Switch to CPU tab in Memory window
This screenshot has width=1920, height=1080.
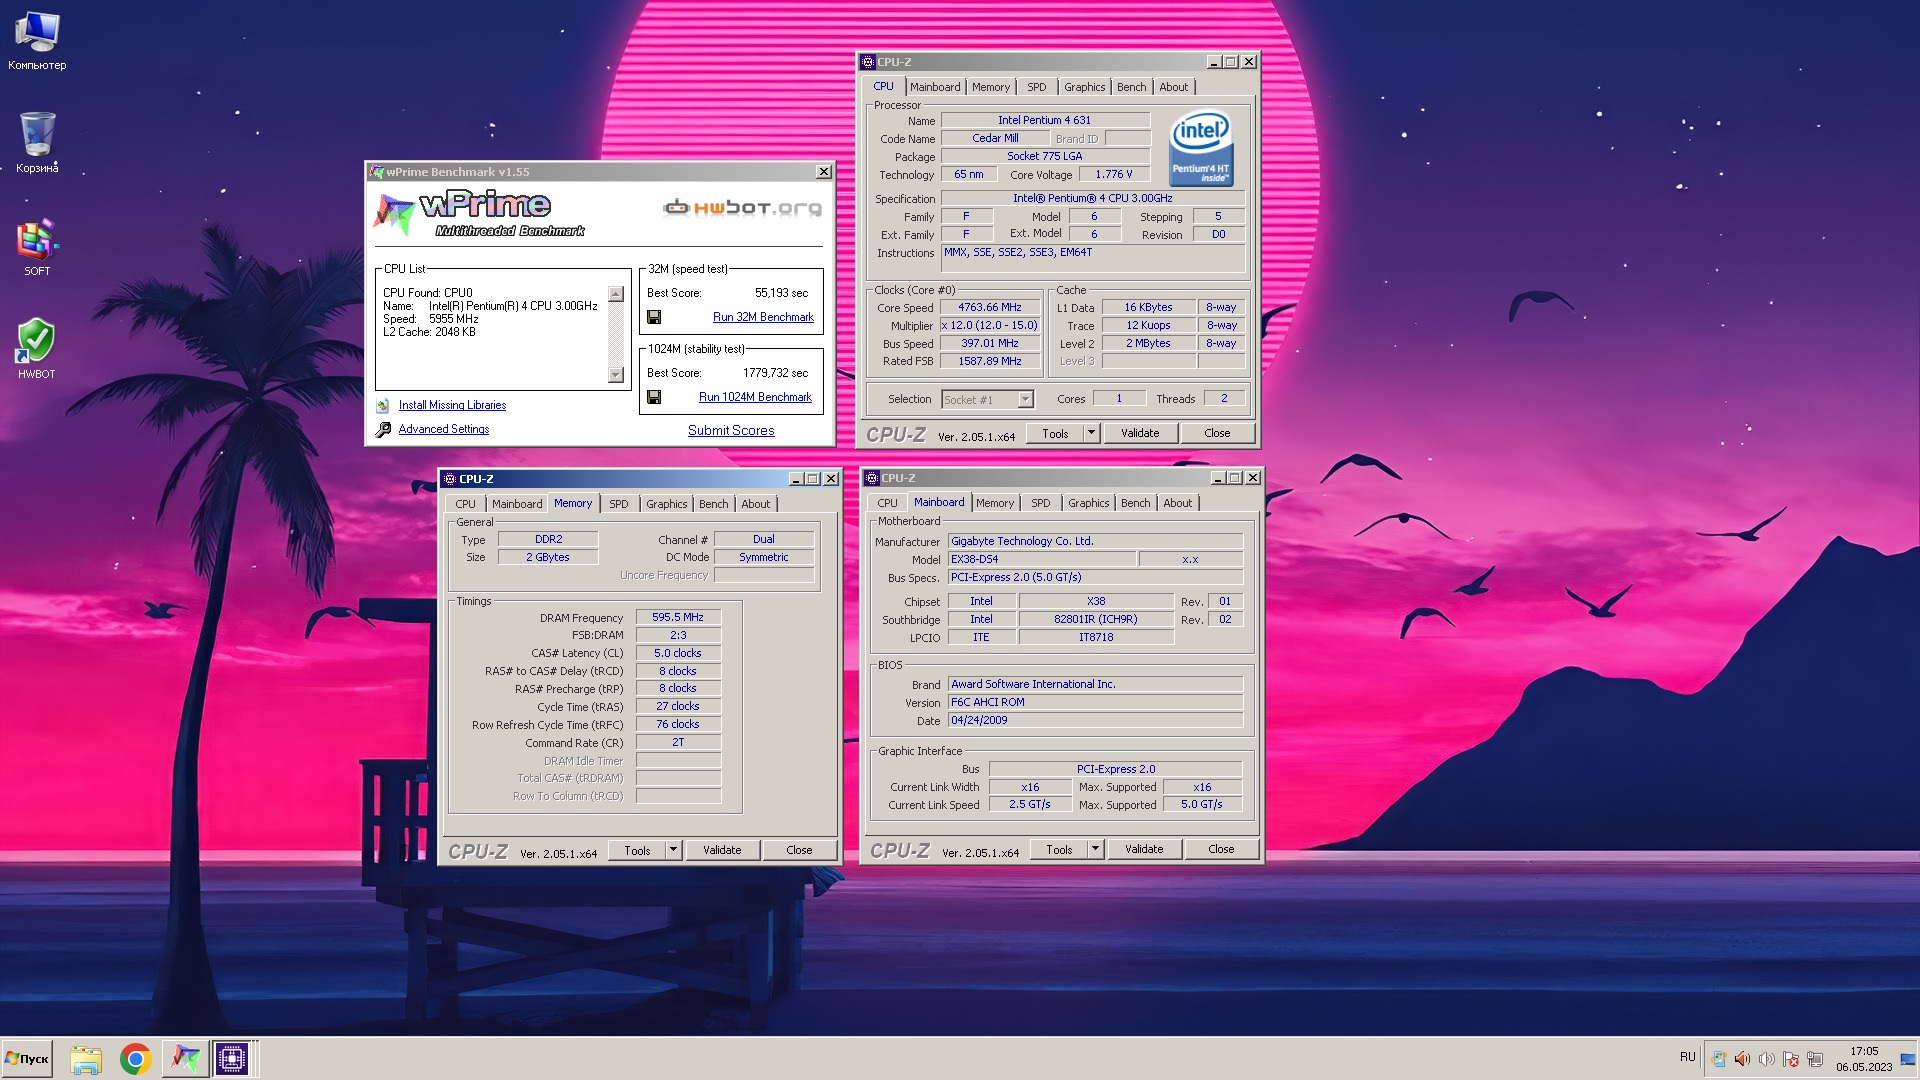466,504
